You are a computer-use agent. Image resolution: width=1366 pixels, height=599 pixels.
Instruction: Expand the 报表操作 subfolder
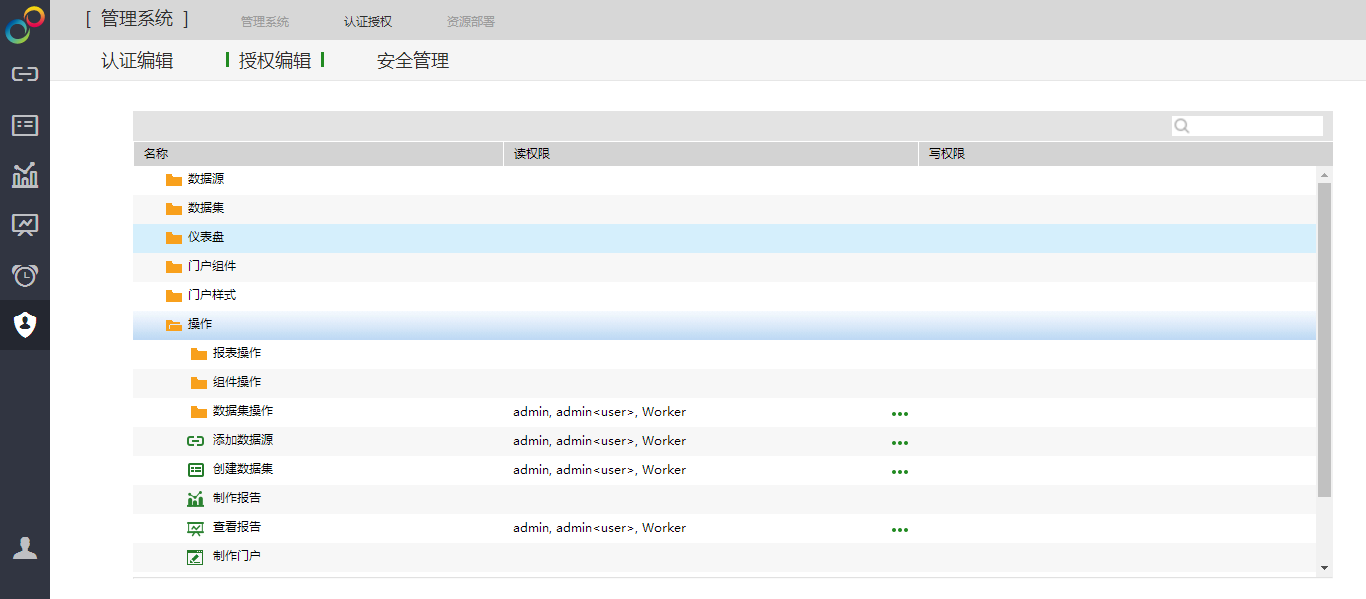(198, 354)
